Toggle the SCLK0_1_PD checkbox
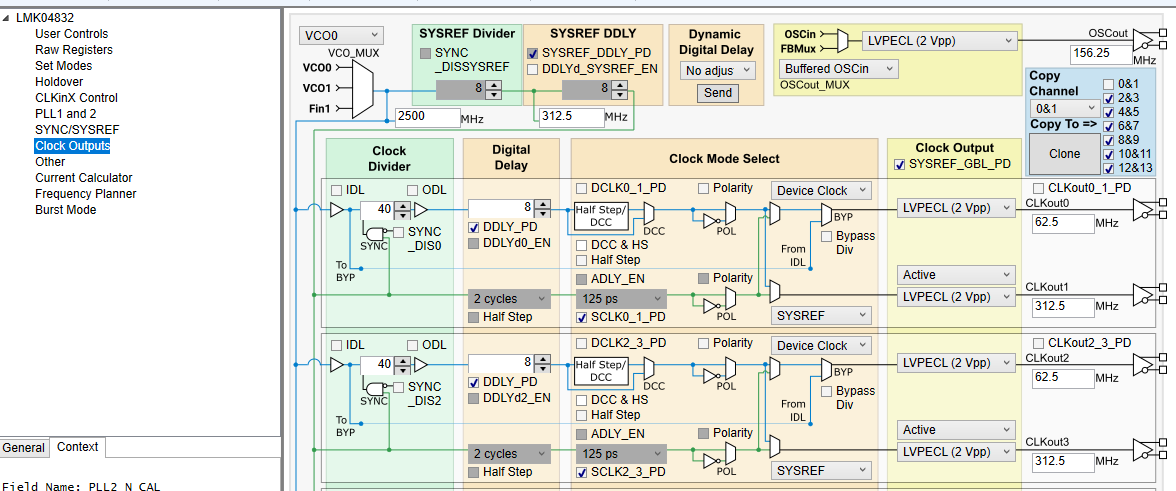 click(x=582, y=317)
